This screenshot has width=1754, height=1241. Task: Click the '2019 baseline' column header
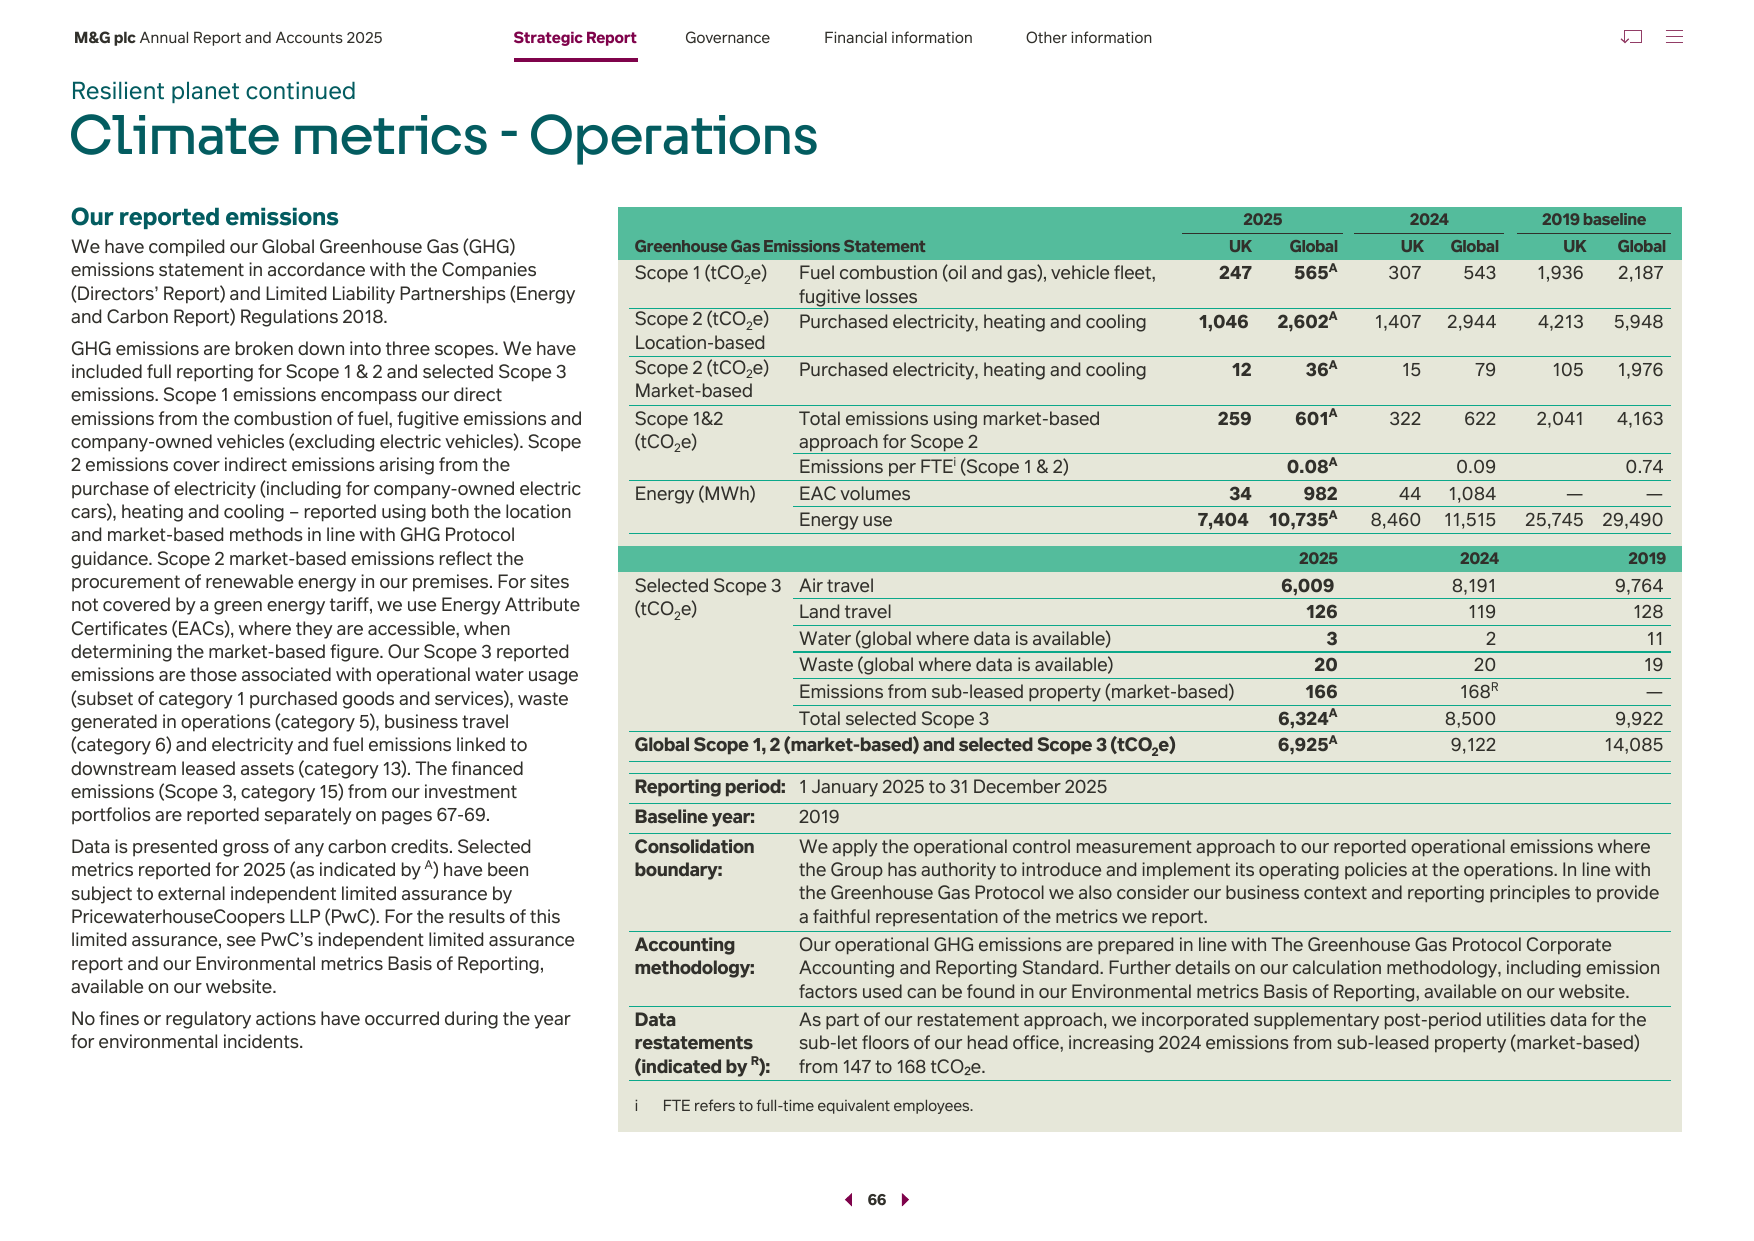click(1593, 219)
